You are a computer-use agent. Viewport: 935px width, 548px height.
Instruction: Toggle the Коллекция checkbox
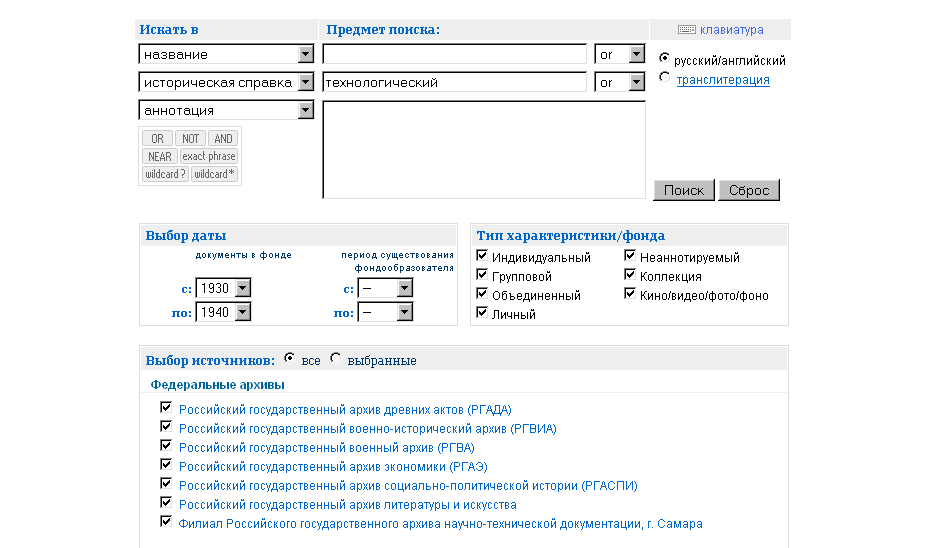[x=630, y=276]
